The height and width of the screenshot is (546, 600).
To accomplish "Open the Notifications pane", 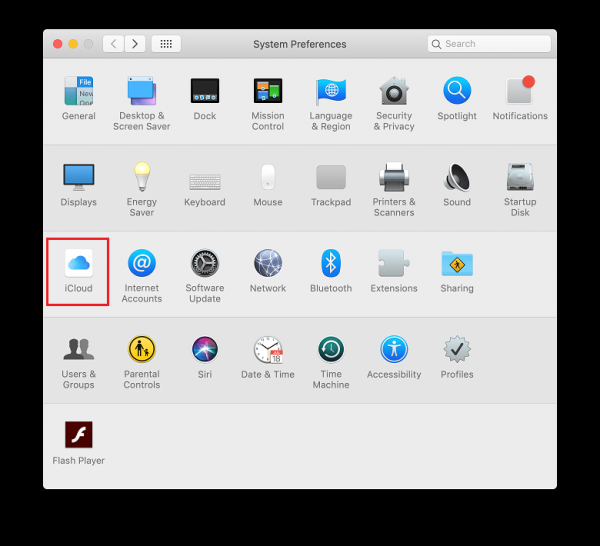I will 520,92.
